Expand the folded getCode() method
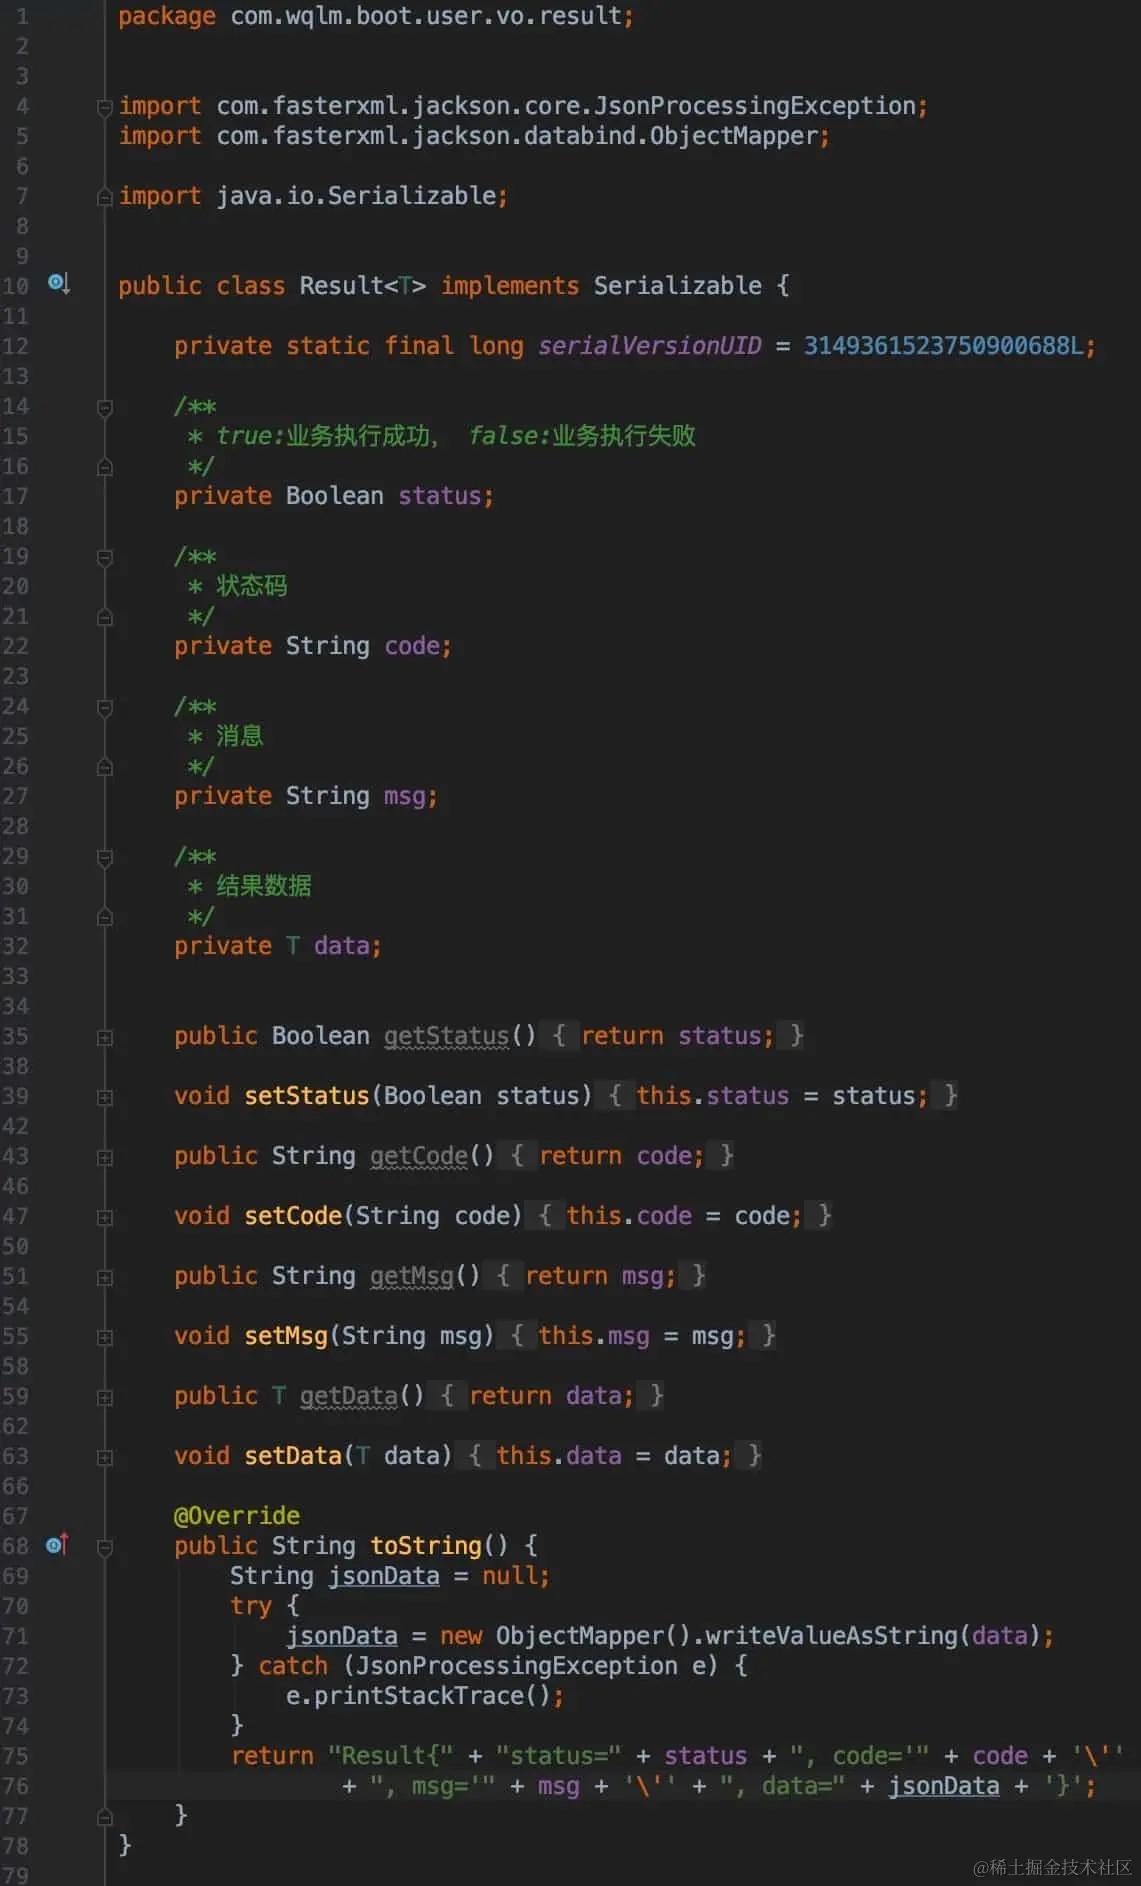The height and width of the screenshot is (1886, 1141). coord(104,1157)
